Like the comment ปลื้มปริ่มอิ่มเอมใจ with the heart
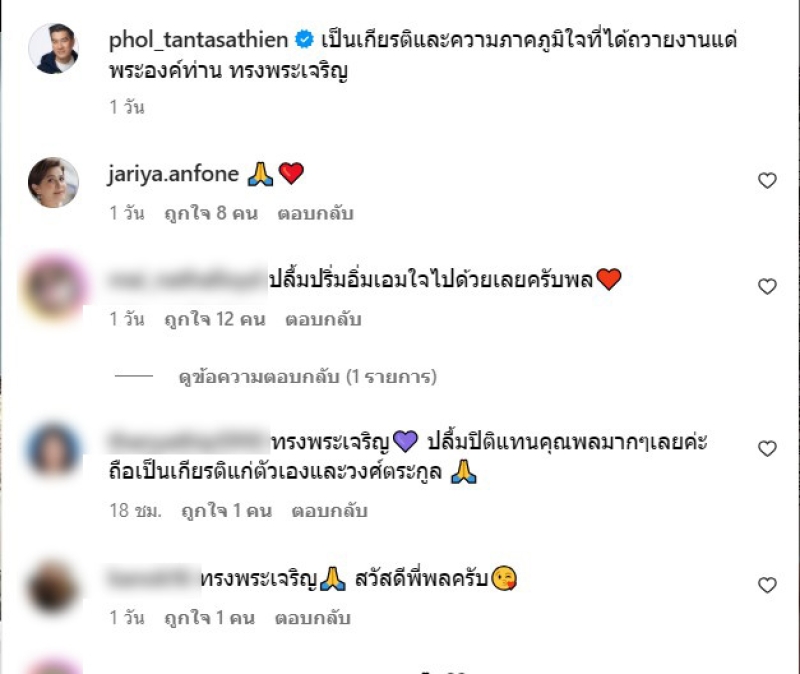Viewport: 800px width, 674px height. 767,287
